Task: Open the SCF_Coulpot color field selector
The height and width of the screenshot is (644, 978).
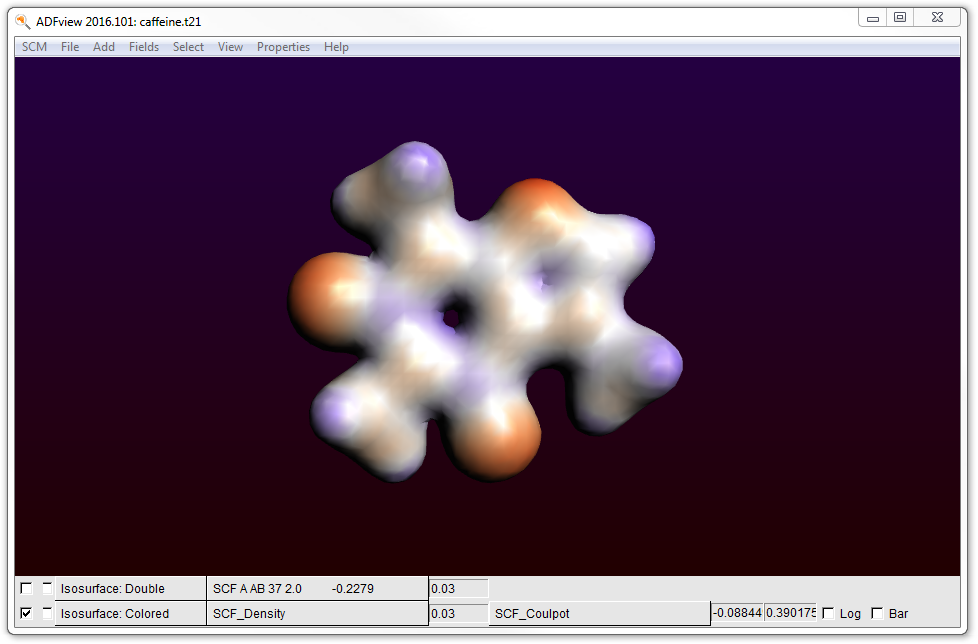Action: point(599,613)
